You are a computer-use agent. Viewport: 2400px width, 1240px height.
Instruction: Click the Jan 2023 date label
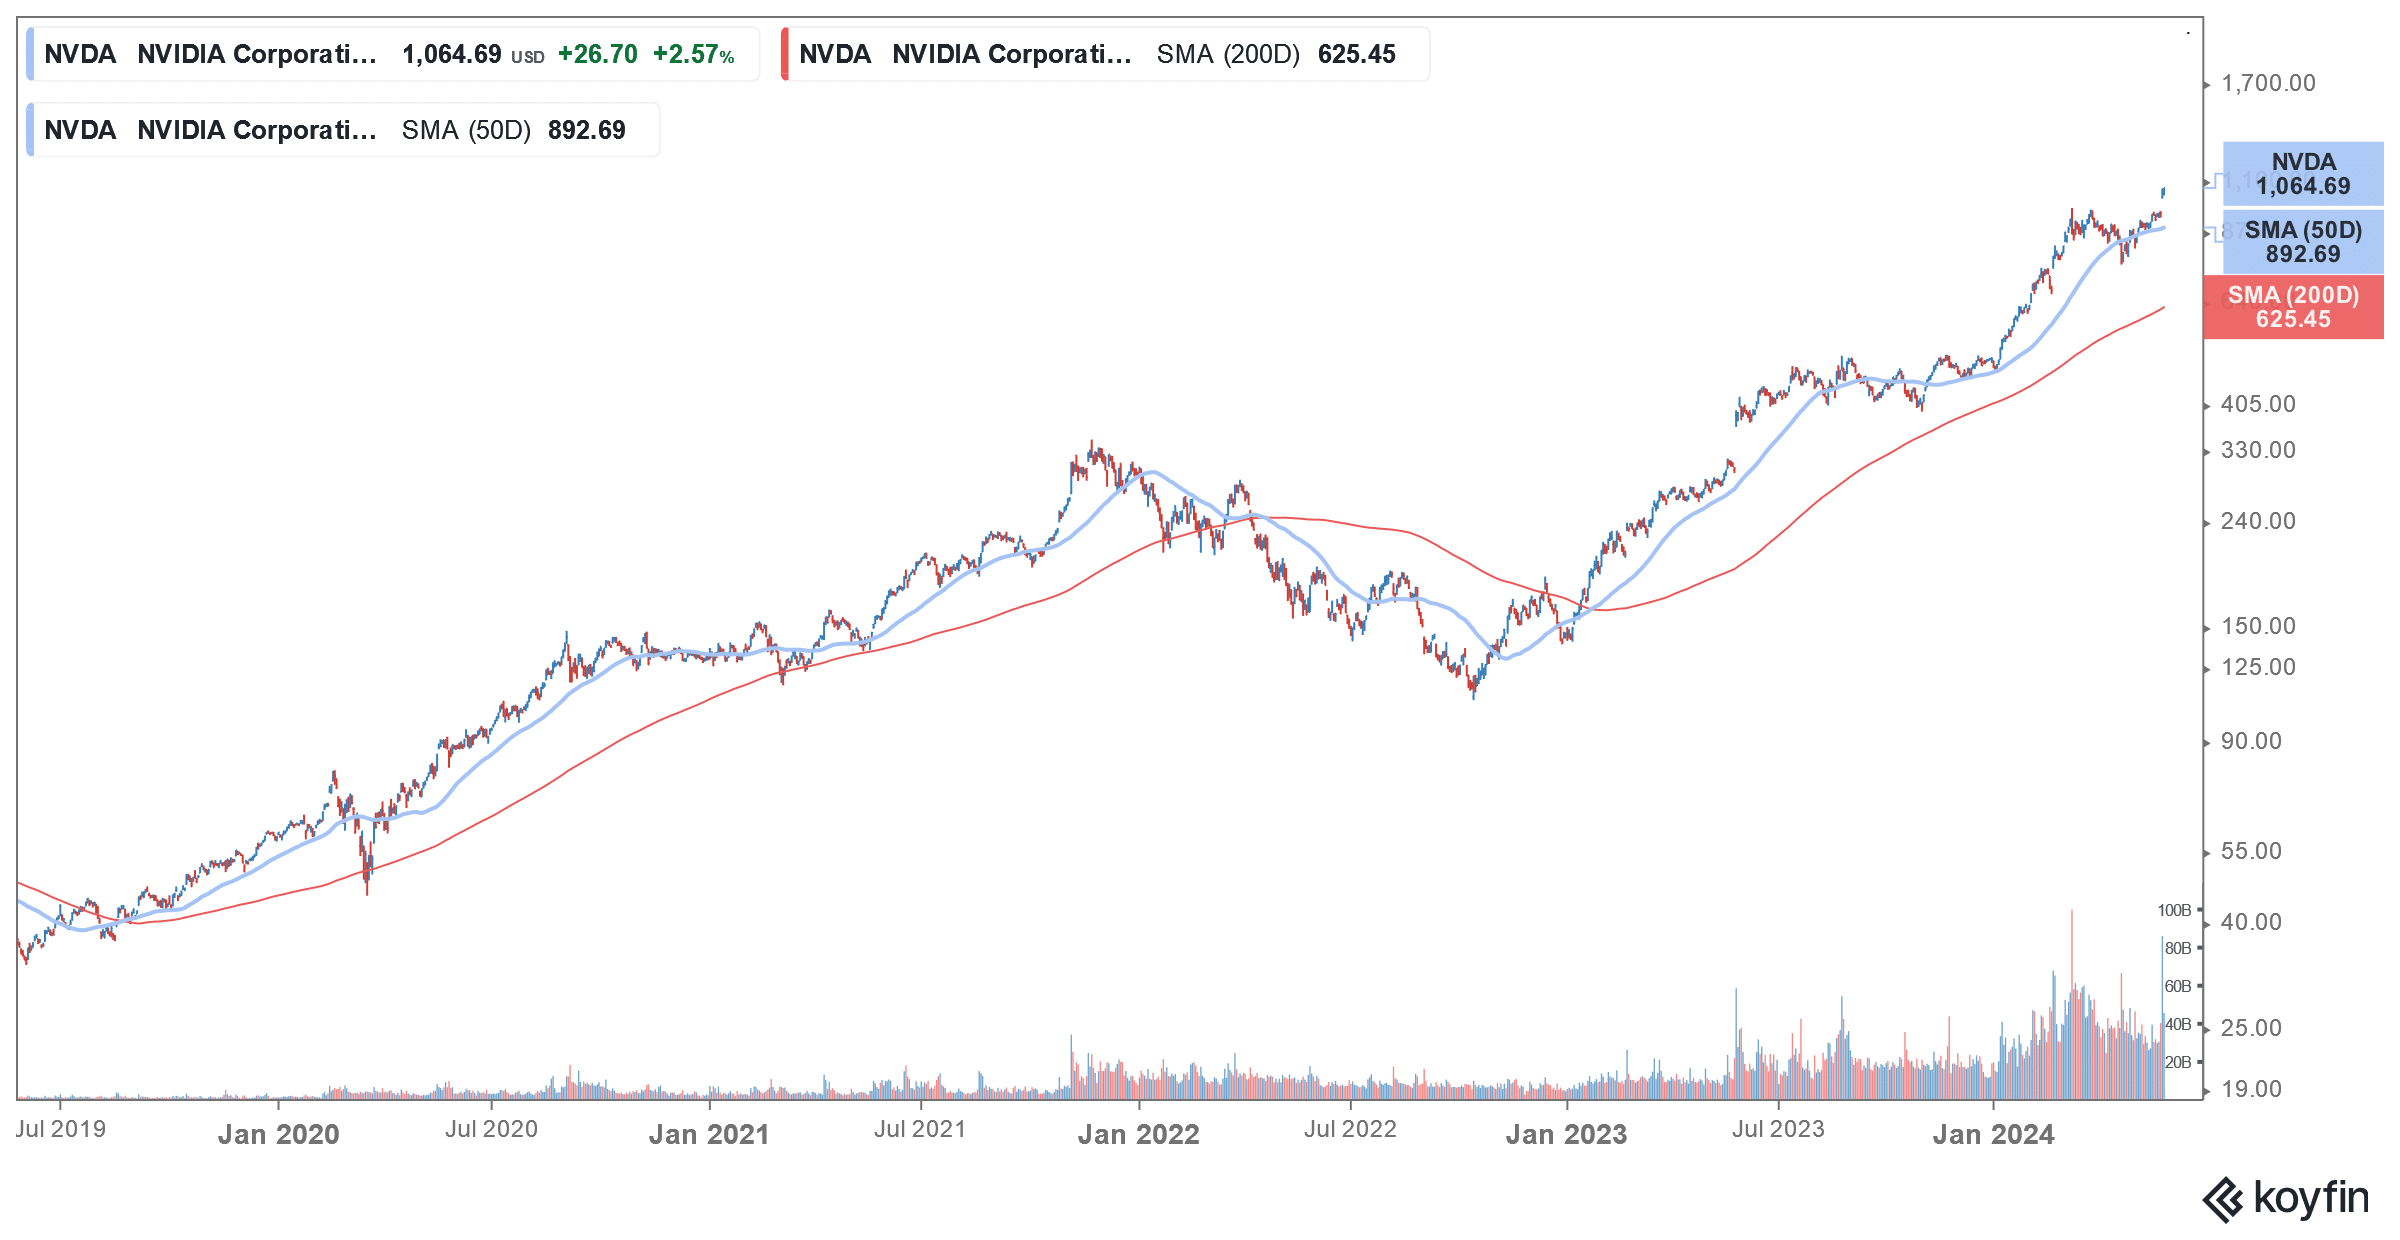1566,1134
